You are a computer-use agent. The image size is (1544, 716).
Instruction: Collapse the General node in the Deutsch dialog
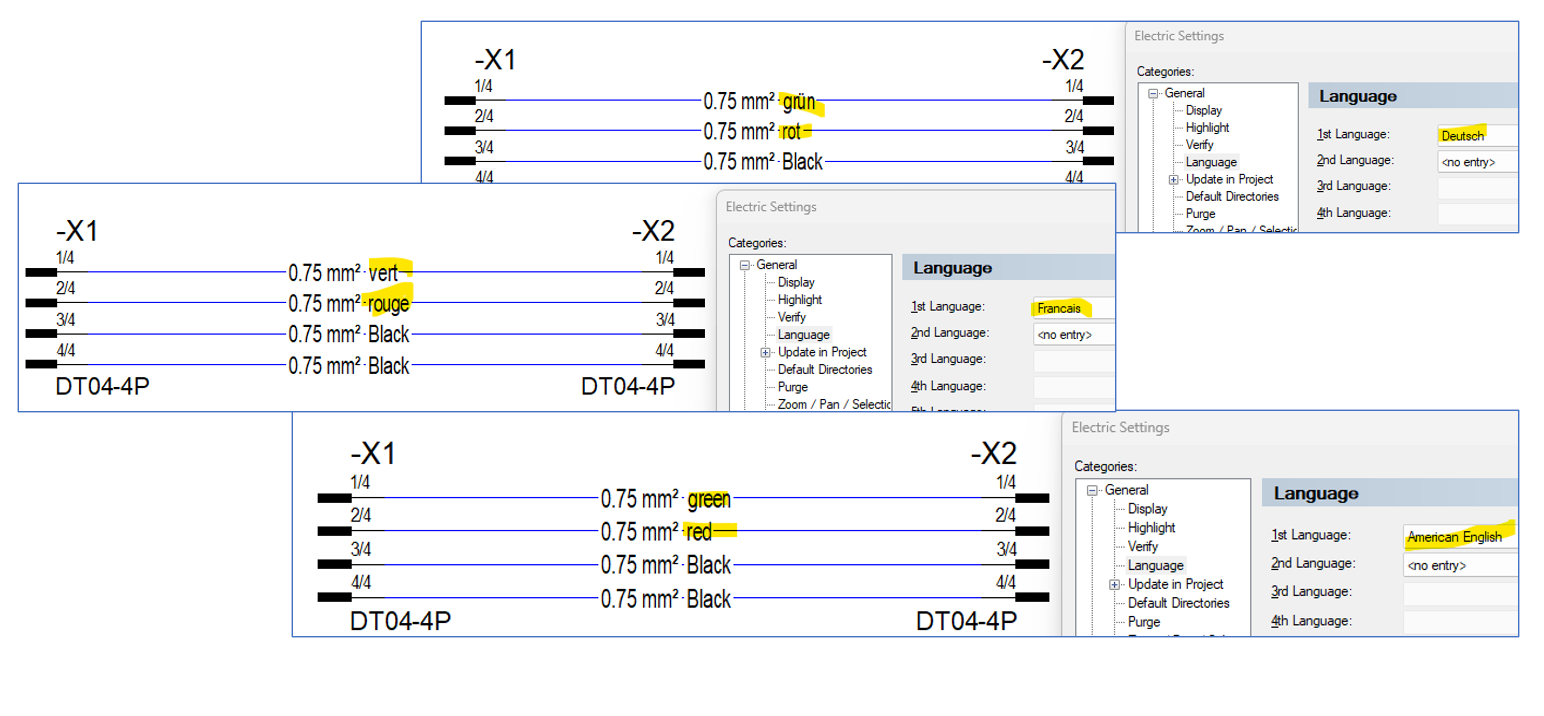1153,93
